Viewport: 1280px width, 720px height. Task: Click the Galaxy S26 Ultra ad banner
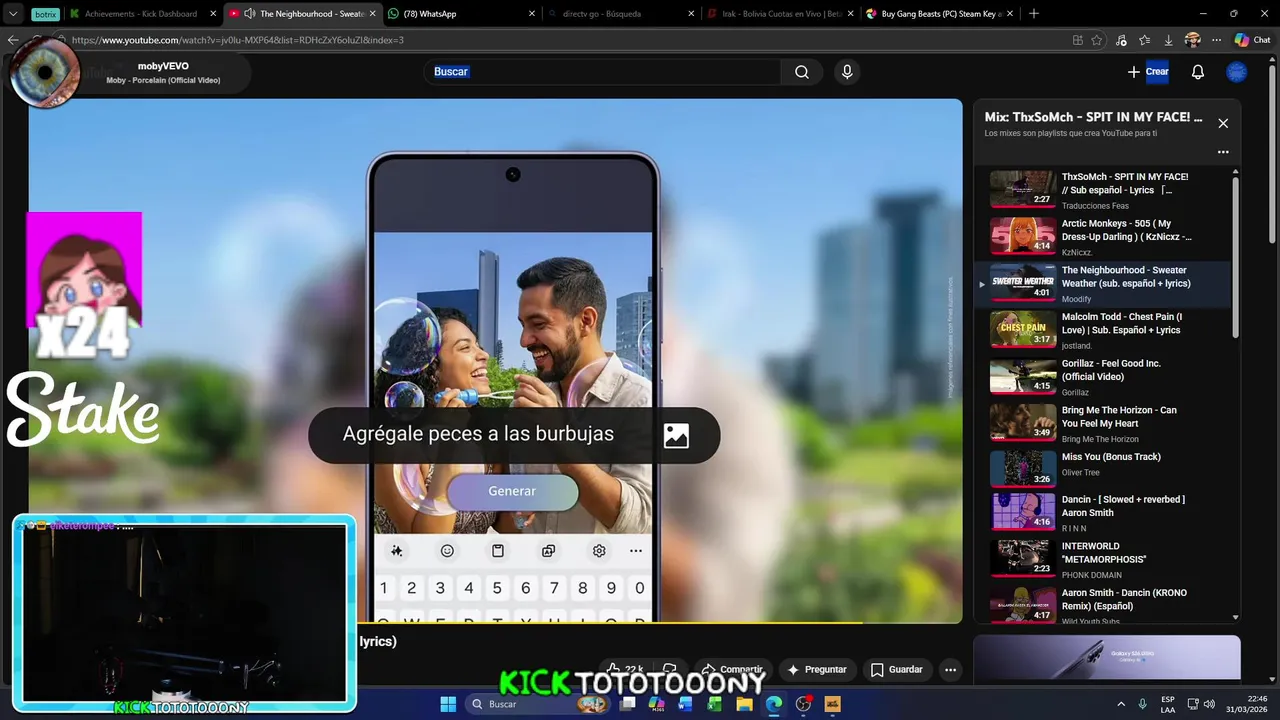[1107, 657]
